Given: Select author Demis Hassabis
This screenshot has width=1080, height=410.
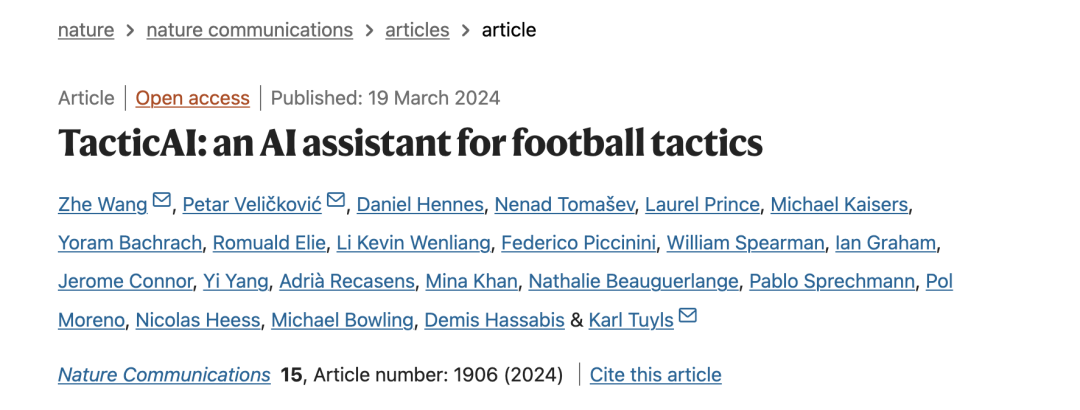Looking at the screenshot, I should 494,320.
